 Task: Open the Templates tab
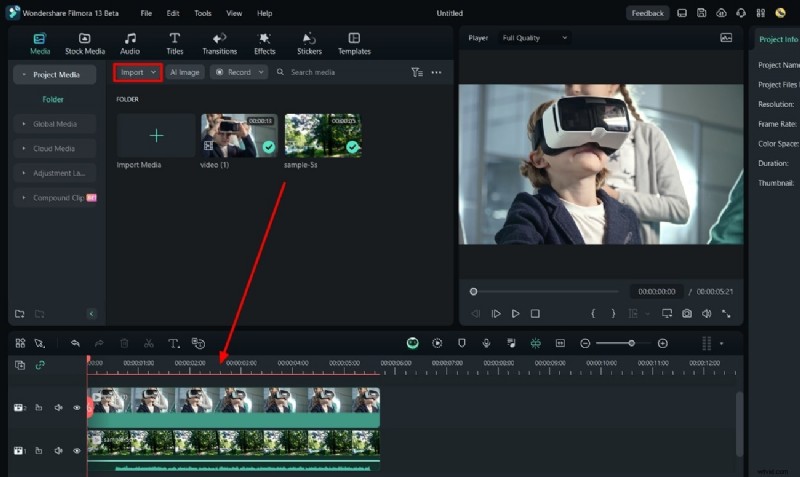[354, 44]
